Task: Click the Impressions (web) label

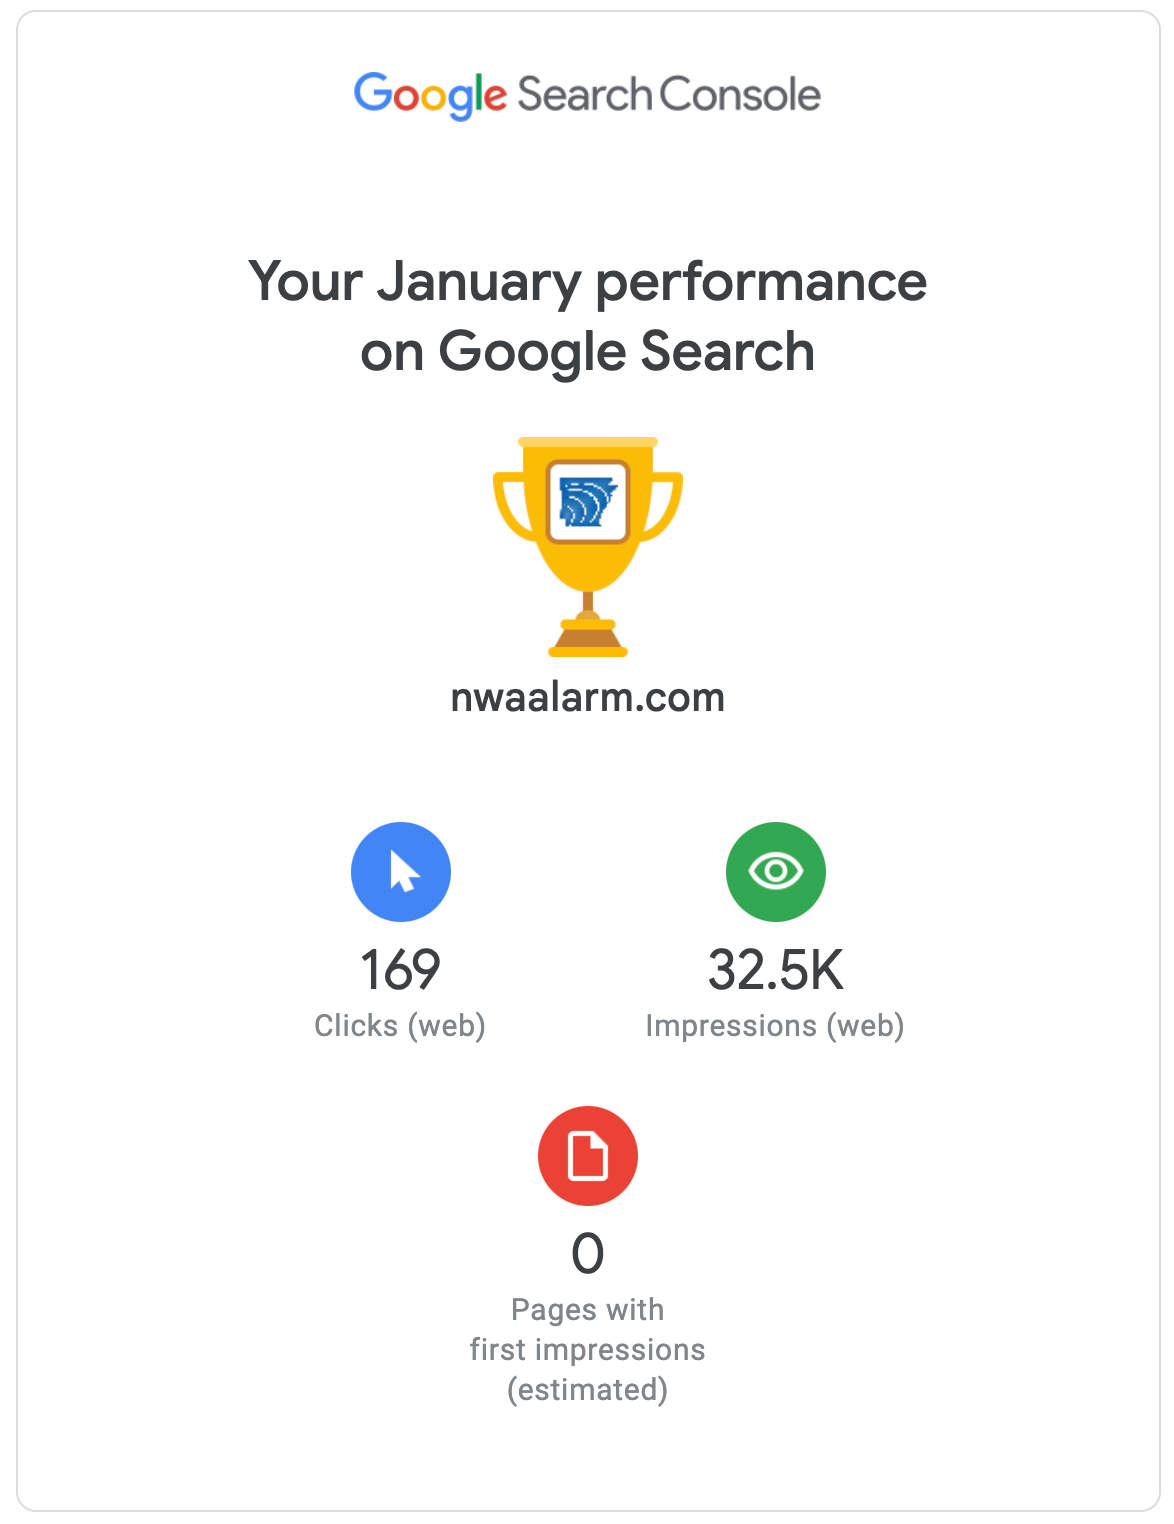Action: (775, 1026)
